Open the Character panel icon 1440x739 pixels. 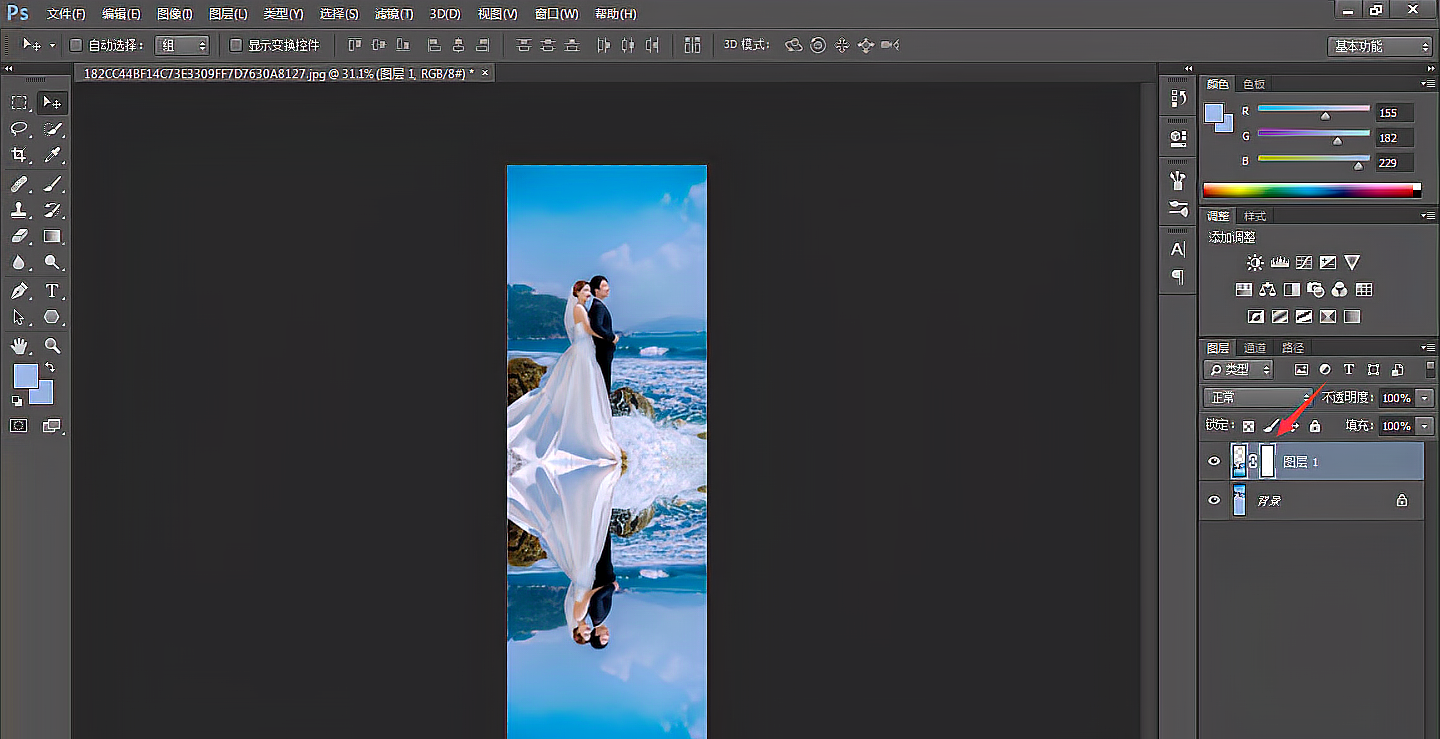pyautogui.click(x=1178, y=249)
